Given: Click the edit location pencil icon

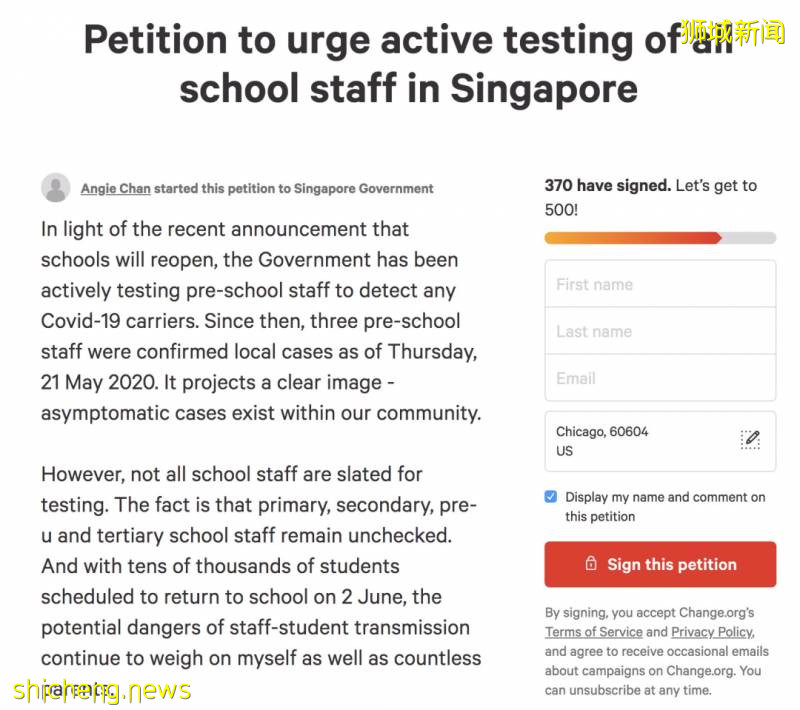Looking at the screenshot, I should pos(751,440).
